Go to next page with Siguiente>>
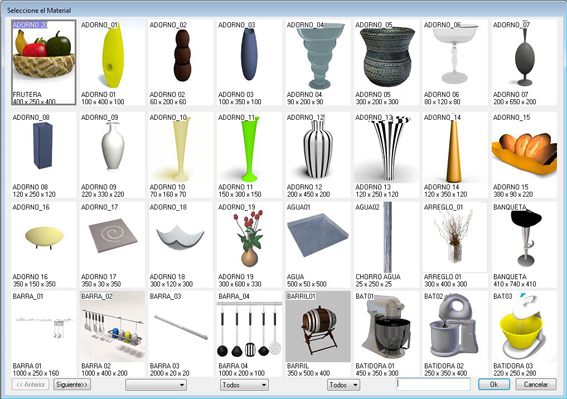The image size is (567, 399). pyautogui.click(x=72, y=385)
